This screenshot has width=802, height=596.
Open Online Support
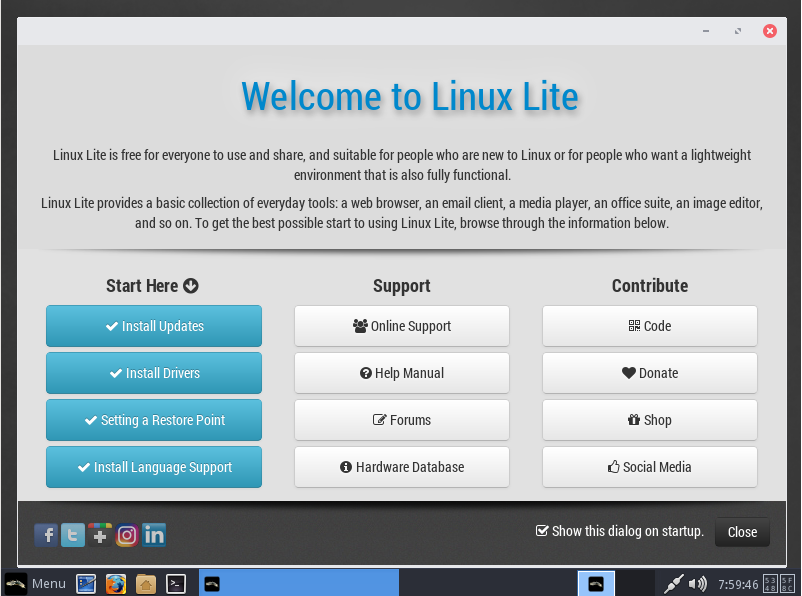(x=402, y=326)
